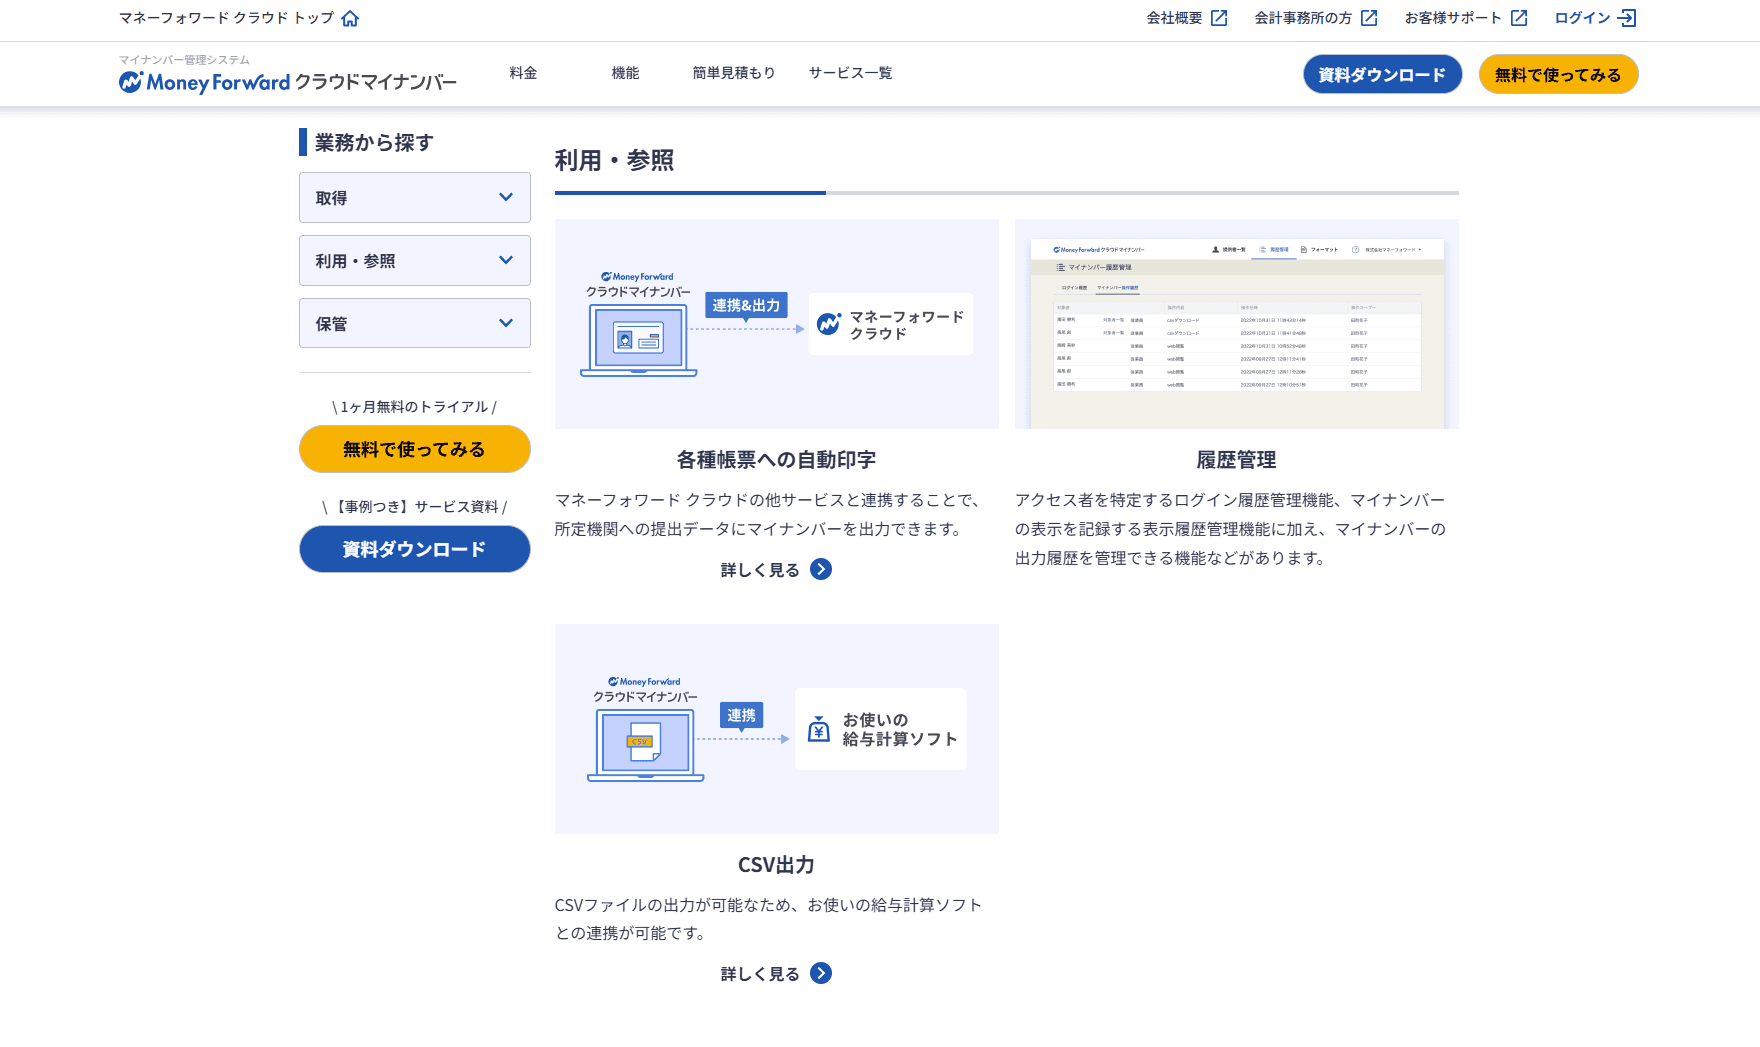The image size is (1760, 1047).
Task: Open the マネーフォワード クラウド トップ link
Action: (x=226, y=18)
